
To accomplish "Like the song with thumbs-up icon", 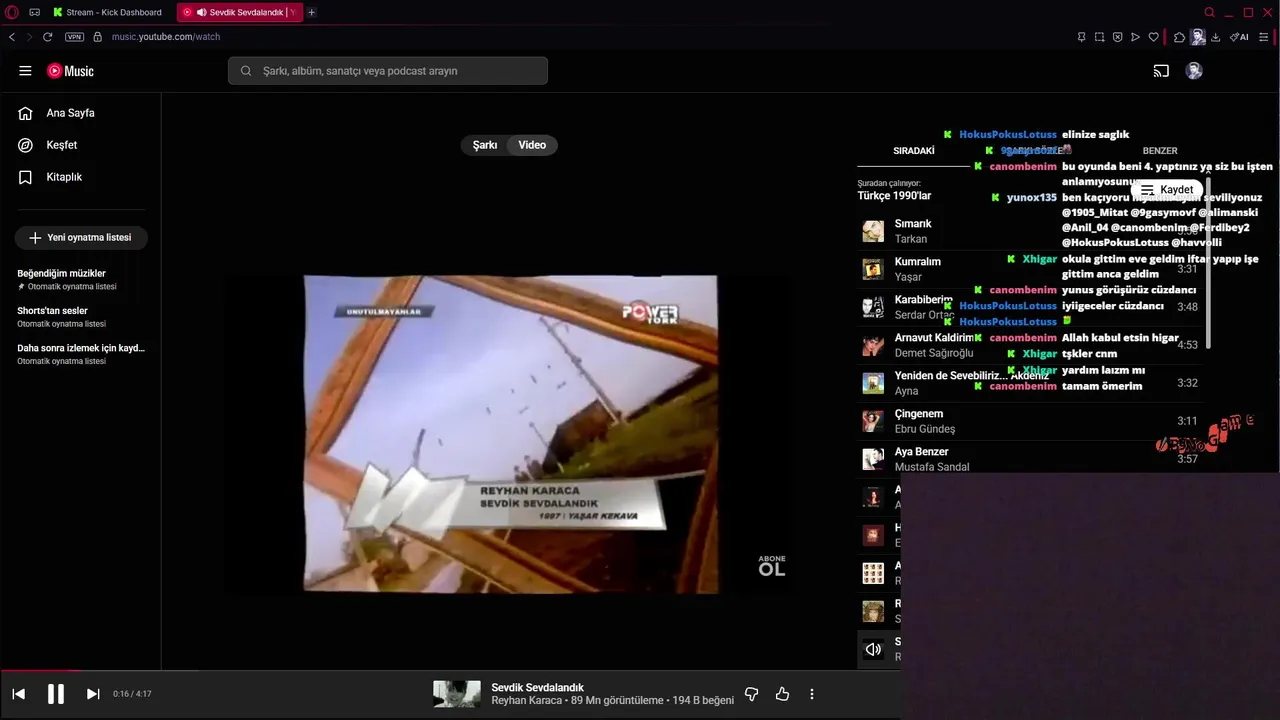I will [x=782, y=694].
